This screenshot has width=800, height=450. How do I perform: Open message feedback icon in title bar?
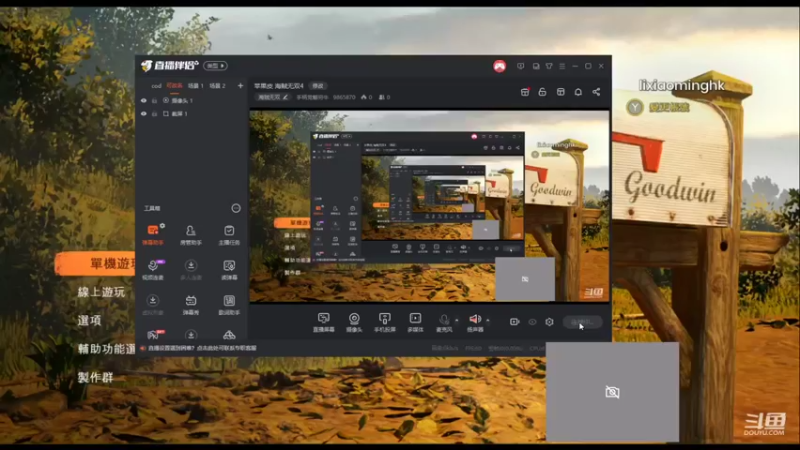point(520,66)
